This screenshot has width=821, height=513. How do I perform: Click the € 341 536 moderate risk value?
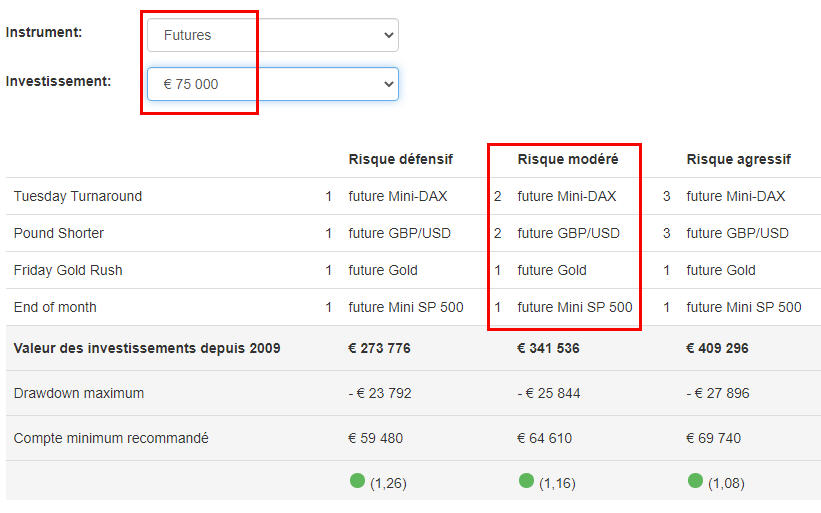[x=548, y=348]
